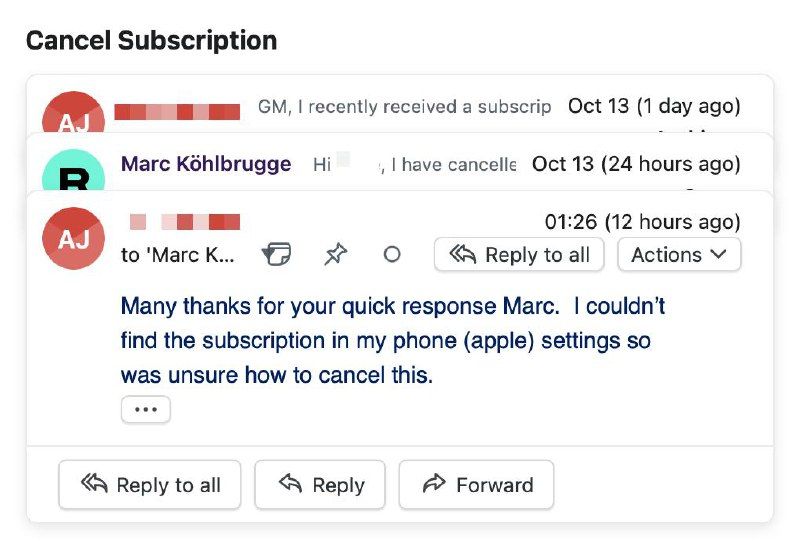Expand the message starting "GM, I recently received"
The image size is (800, 541).
coord(404,106)
